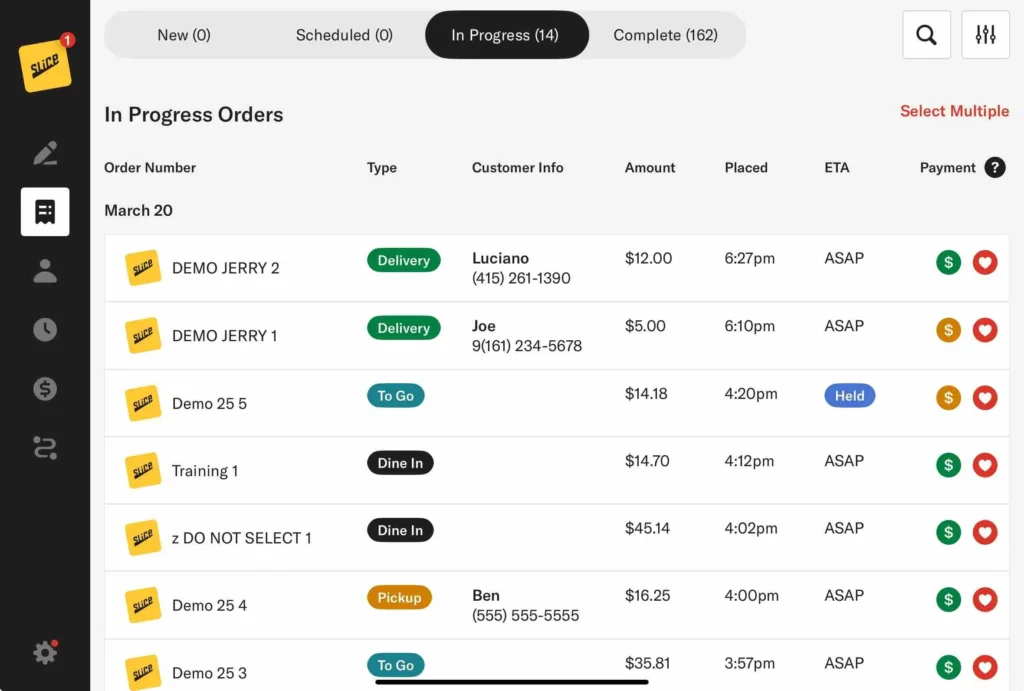Open the clock history sidebar icon
1024x691 pixels.
tap(45, 330)
